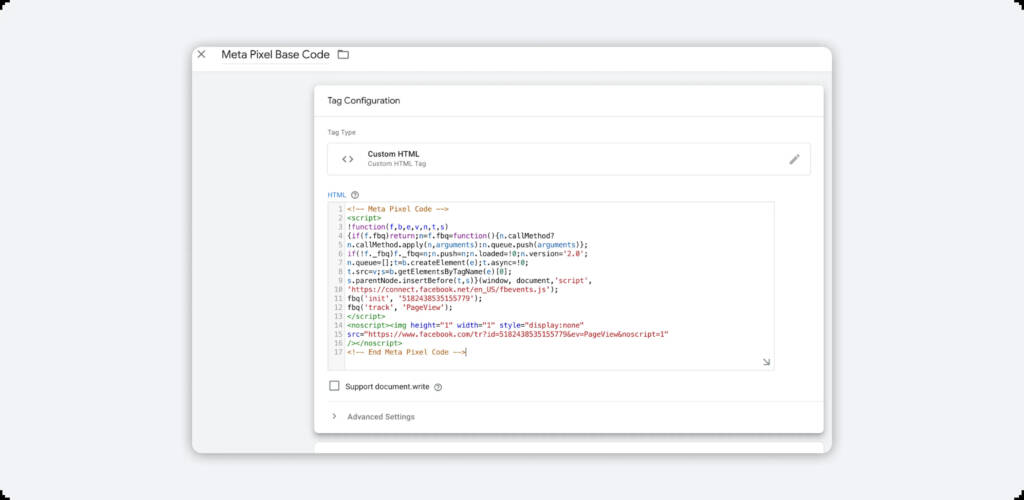Click the Tag Type label
1024x500 pixels.
pyautogui.click(x=342, y=133)
